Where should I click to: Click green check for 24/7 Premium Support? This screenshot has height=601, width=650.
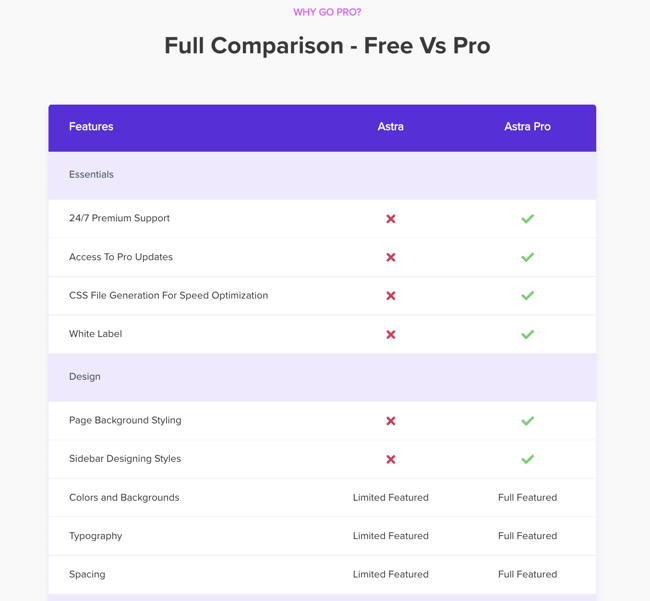[x=527, y=219]
